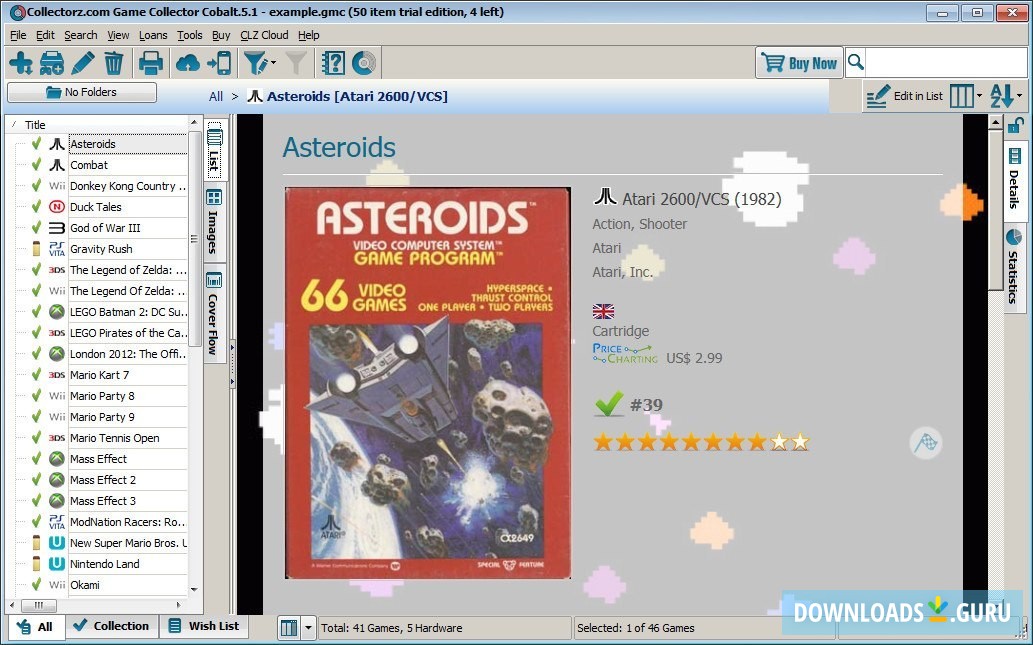Viewport: 1033px width, 645px height.
Task: Select Duck Tales in the game list
Action: click(96, 207)
